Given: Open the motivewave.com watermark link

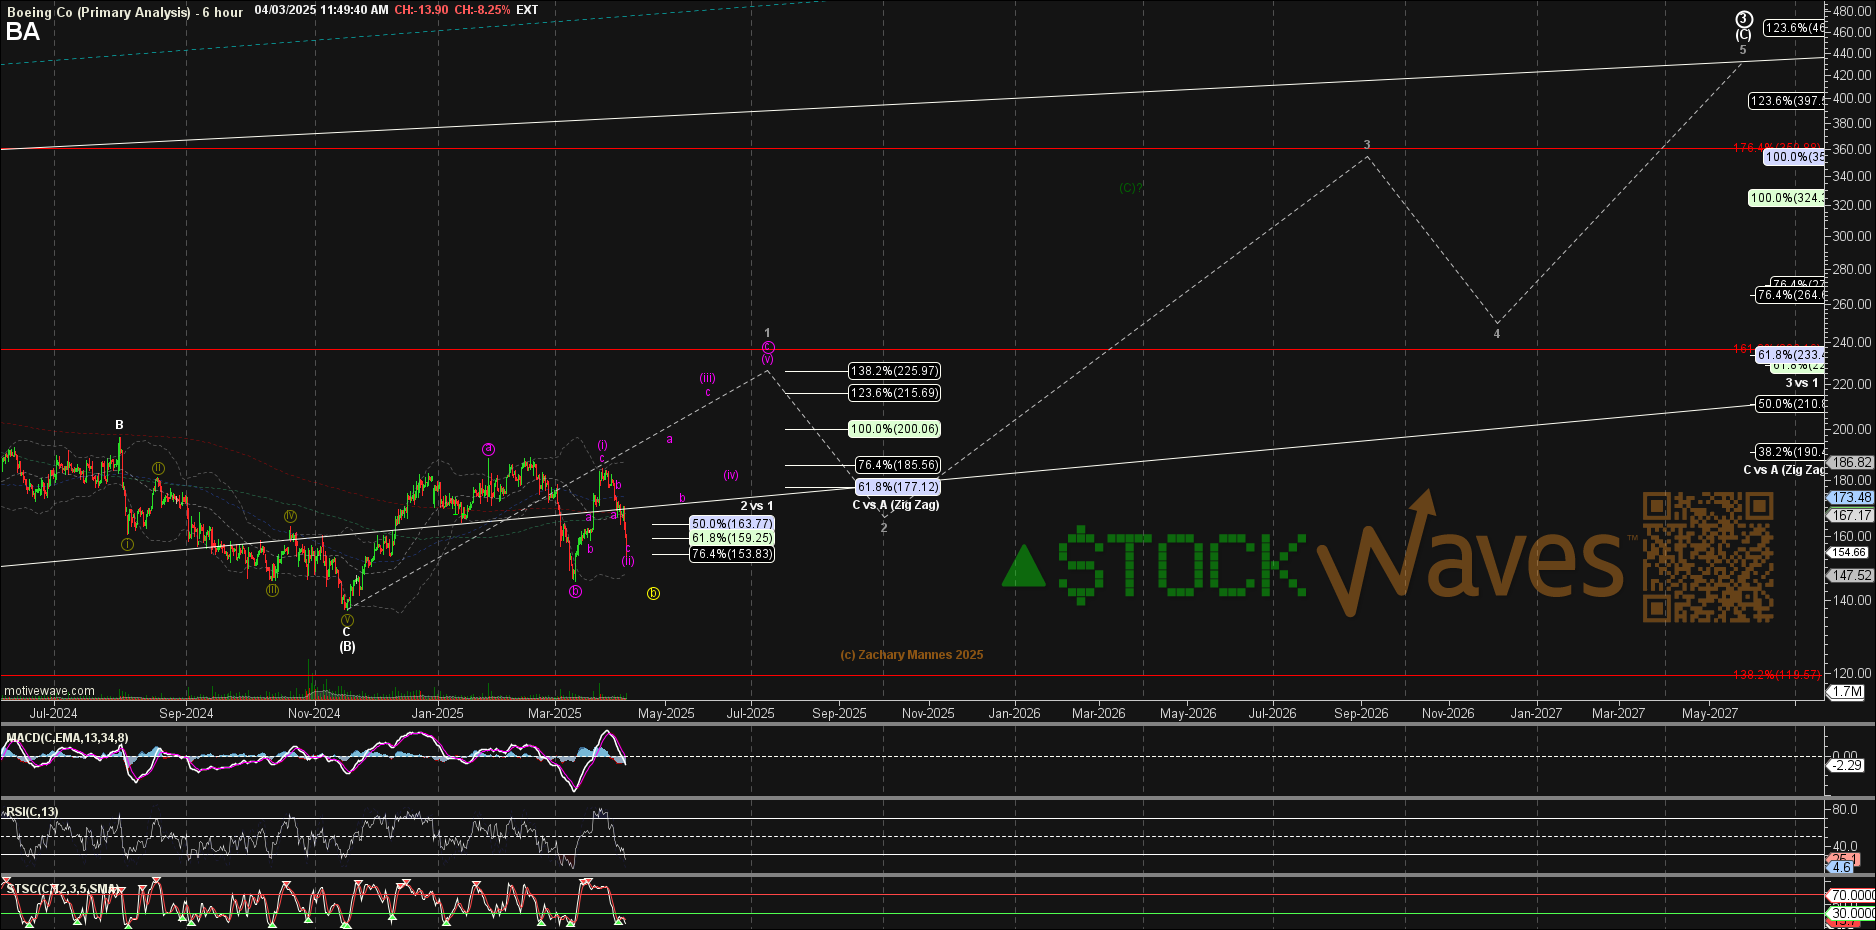Looking at the screenshot, I should (x=50, y=691).
